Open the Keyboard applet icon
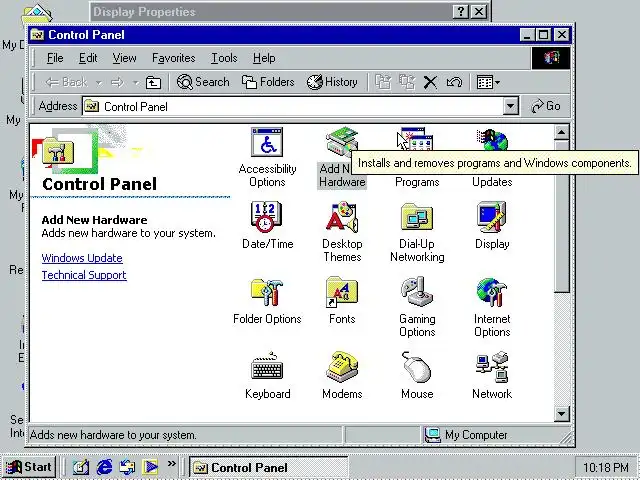This screenshot has height=480, width=640. (x=267, y=367)
